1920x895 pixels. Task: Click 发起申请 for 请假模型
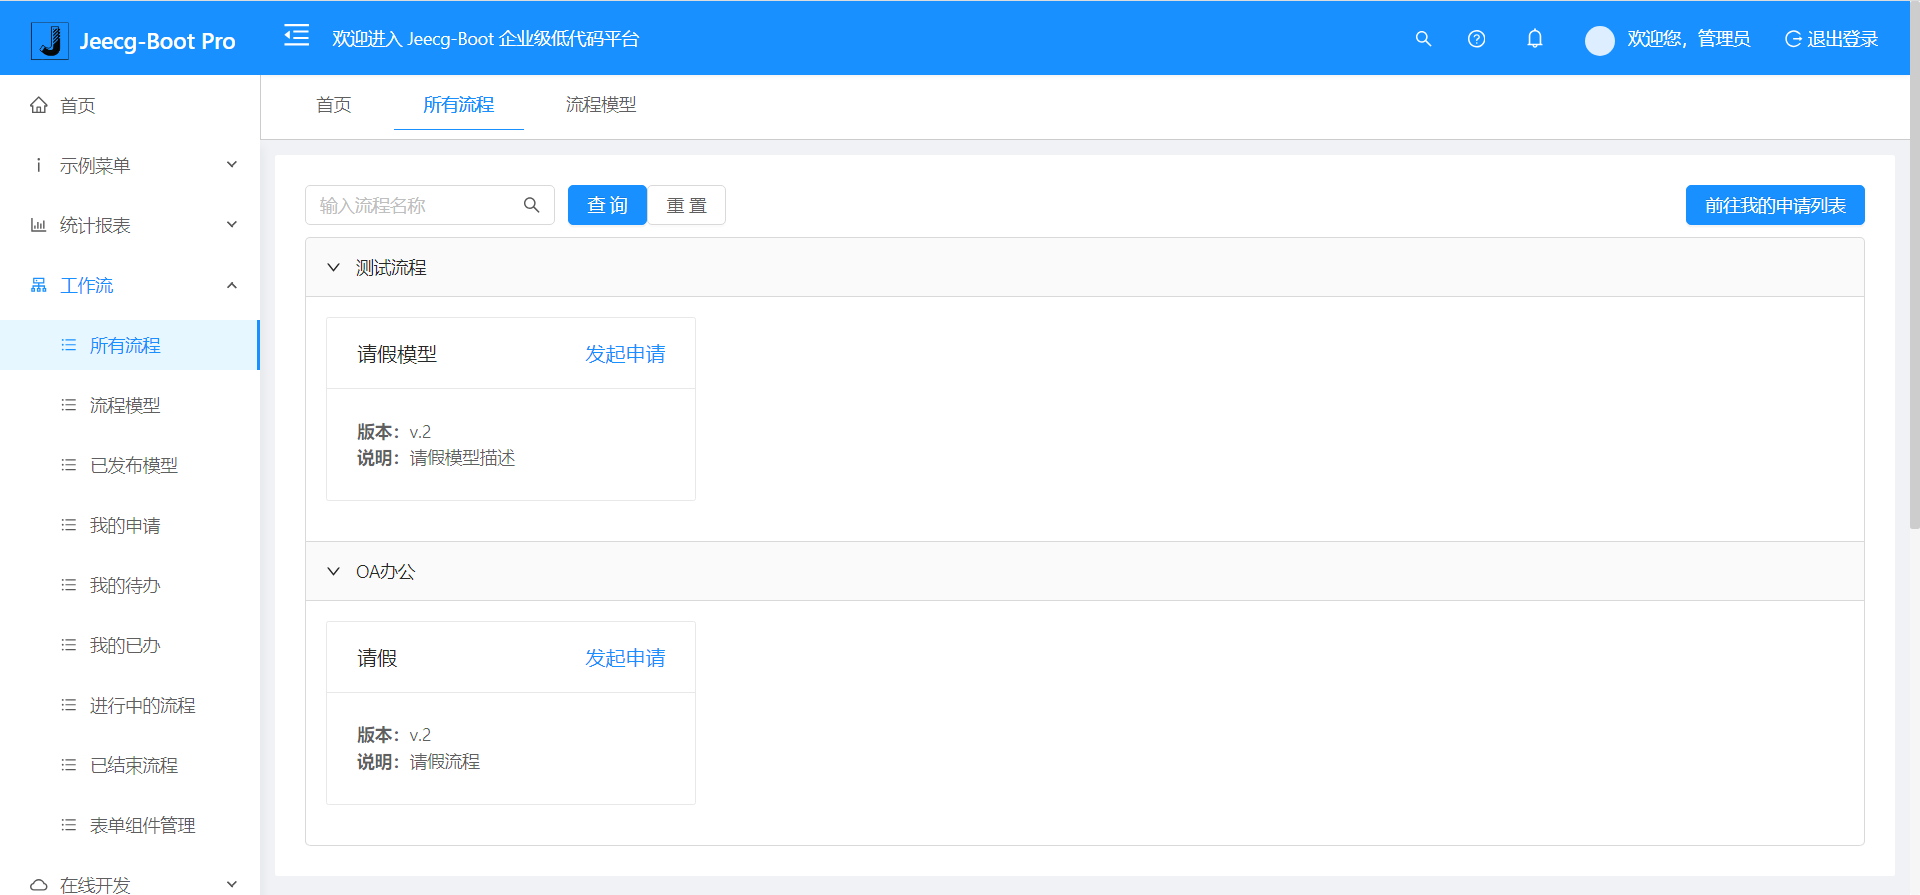(625, 354)
